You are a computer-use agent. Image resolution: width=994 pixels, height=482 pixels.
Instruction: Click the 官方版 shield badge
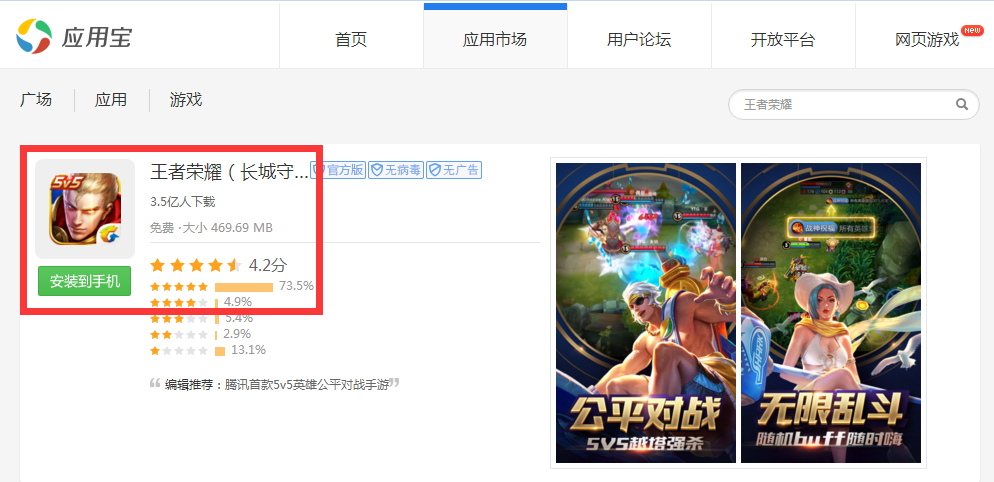339,170
